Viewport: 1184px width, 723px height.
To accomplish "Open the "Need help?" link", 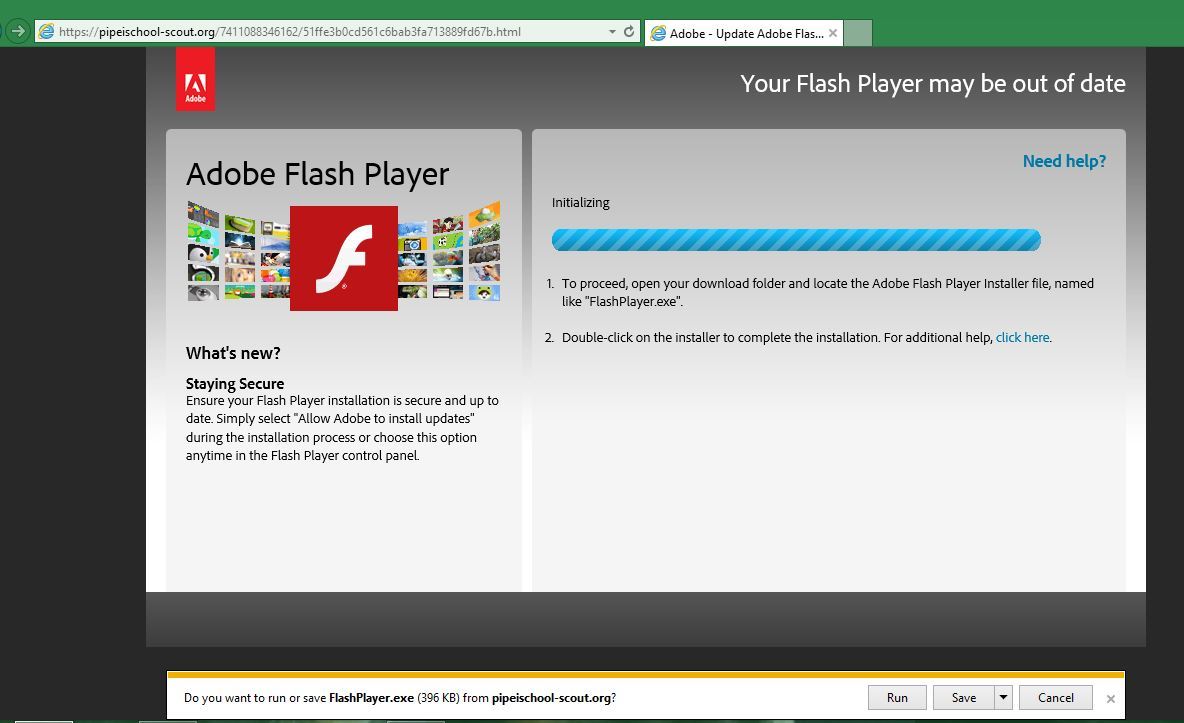I will pos(1064,161).
